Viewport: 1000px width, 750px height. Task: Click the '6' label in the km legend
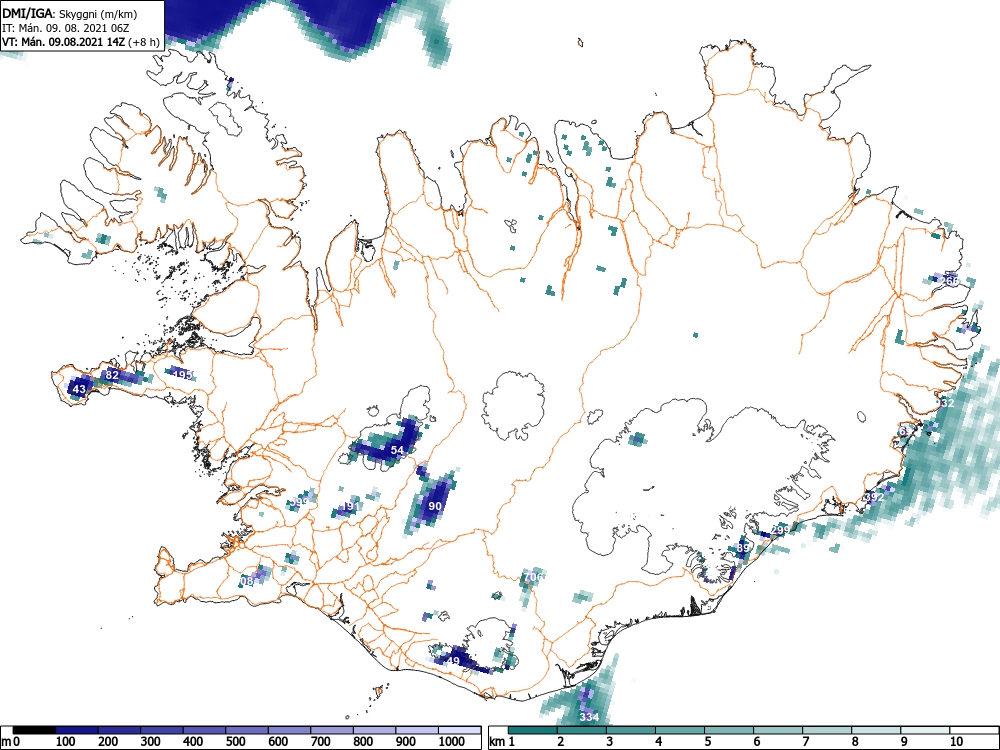(x=757, y=742)
